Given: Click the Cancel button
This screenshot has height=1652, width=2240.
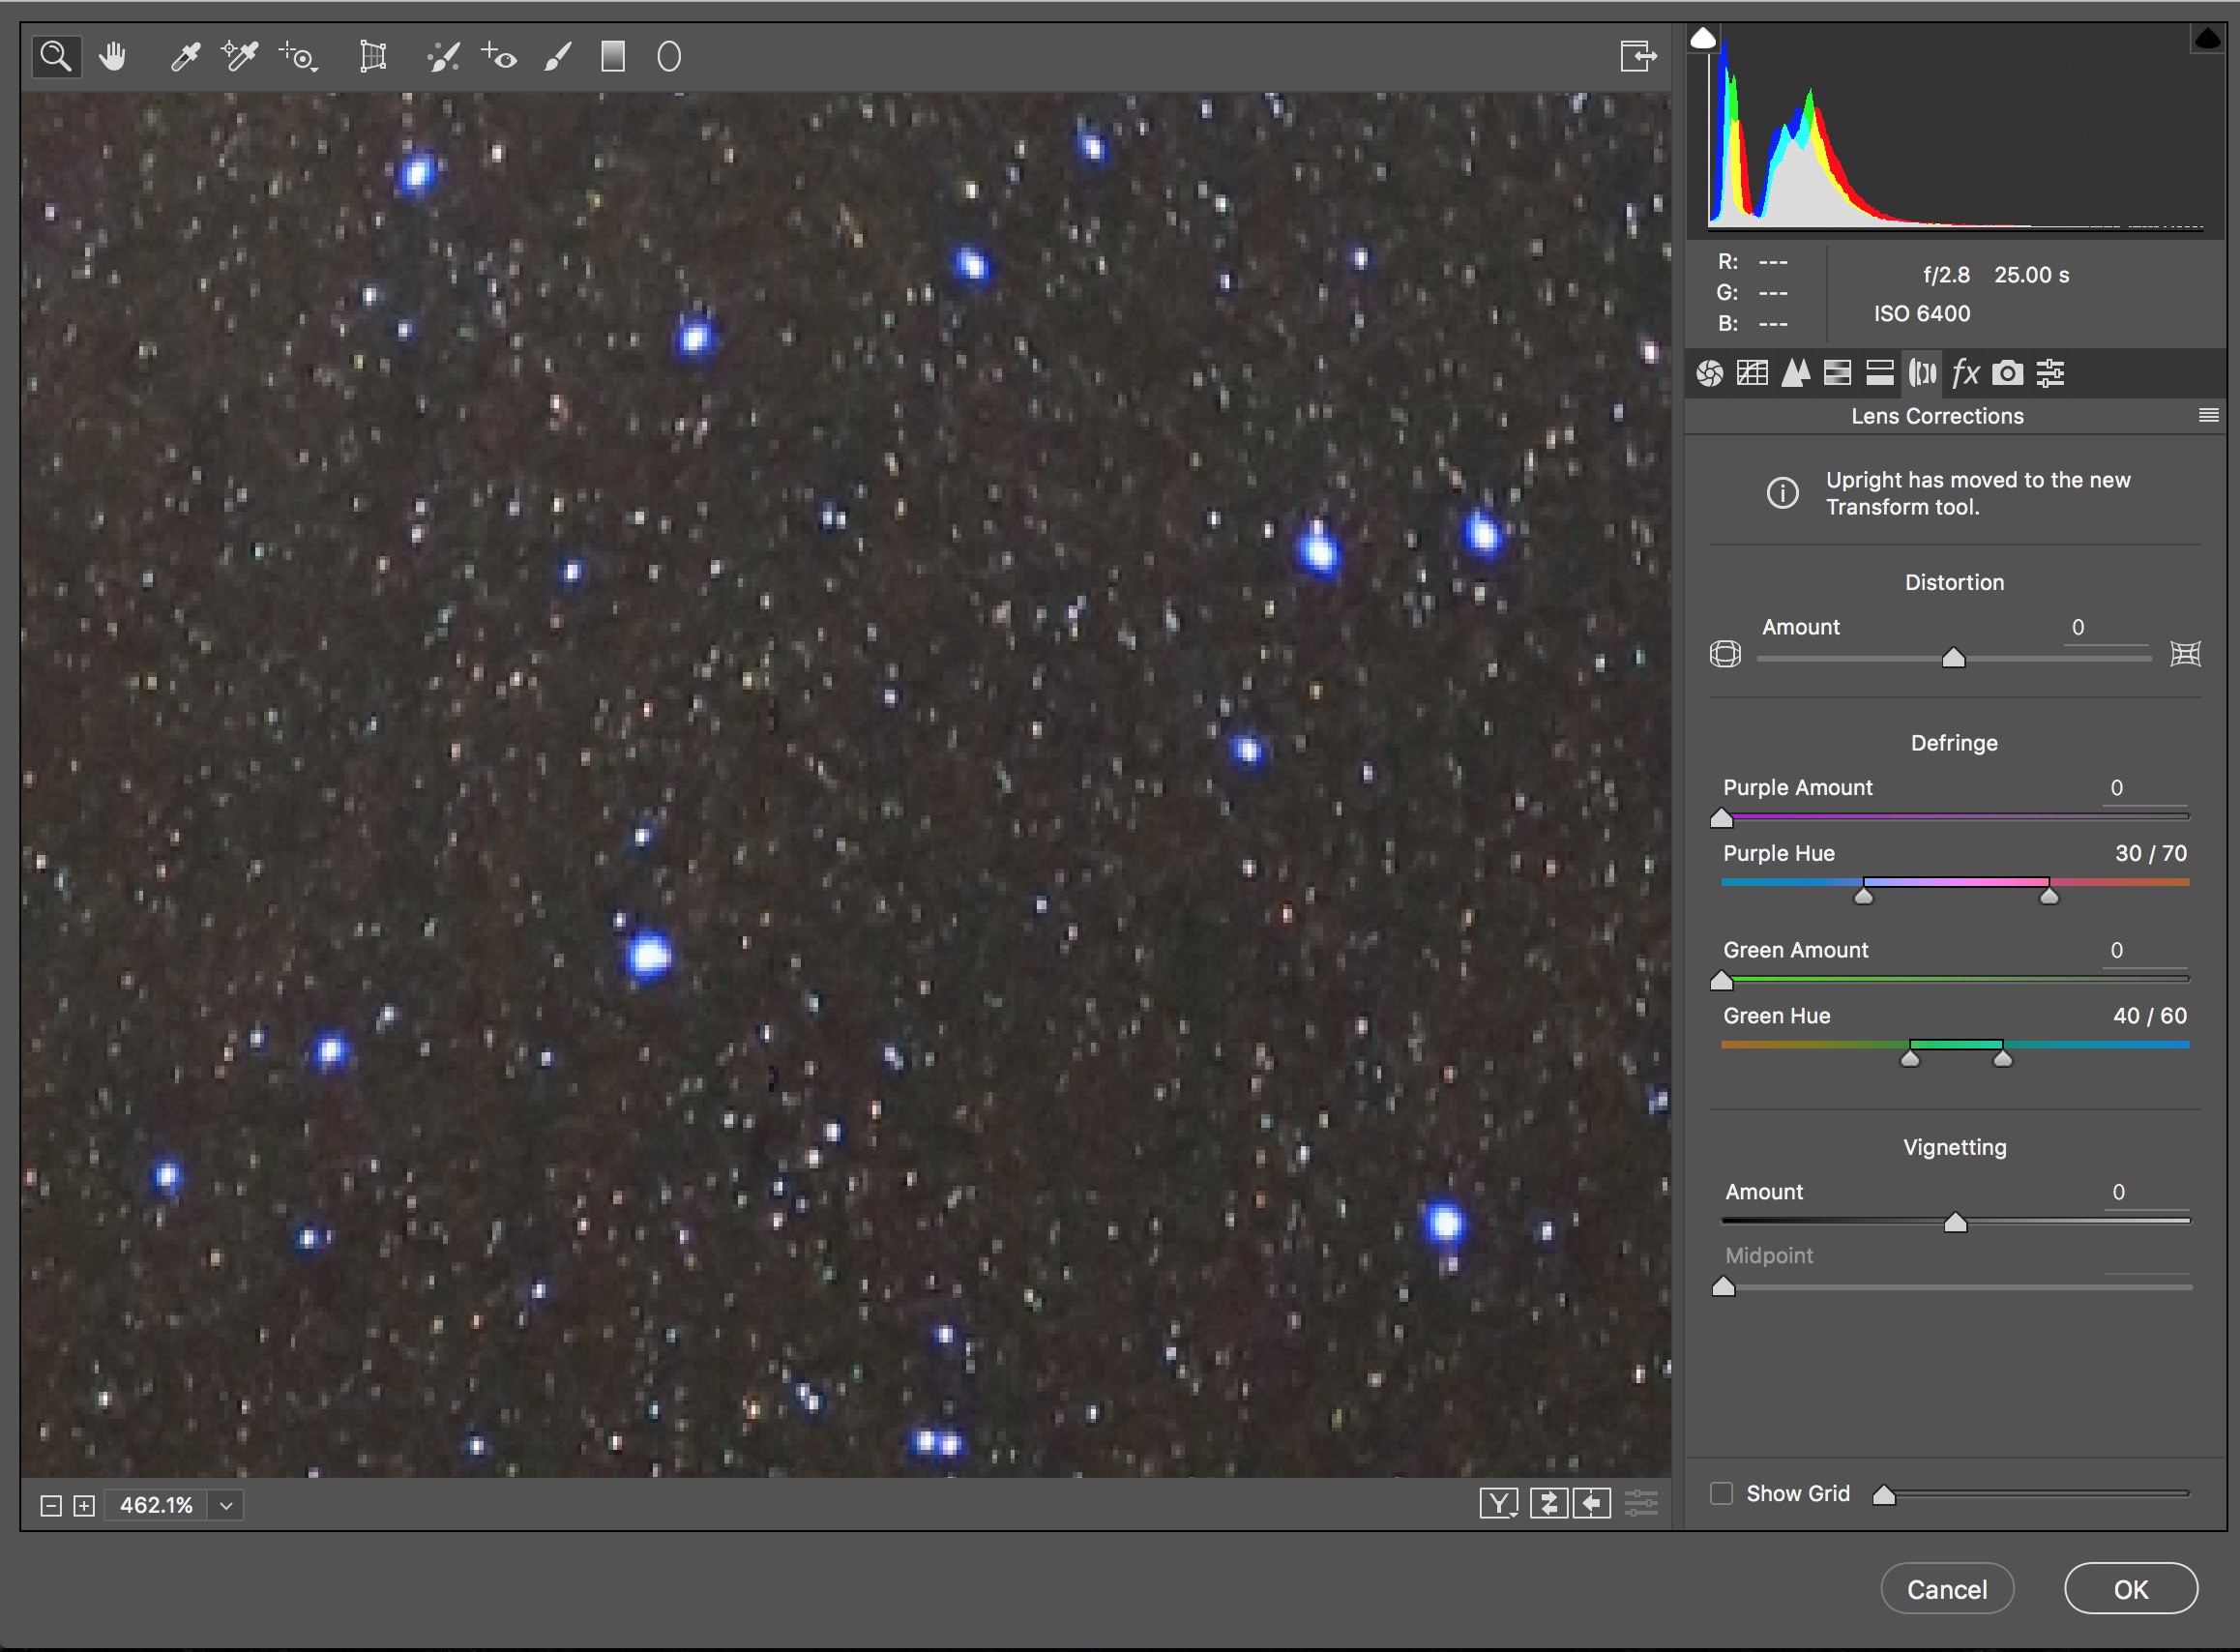Looking at the screenshot, I should pyautogui.click(x=1947, y=1590).
